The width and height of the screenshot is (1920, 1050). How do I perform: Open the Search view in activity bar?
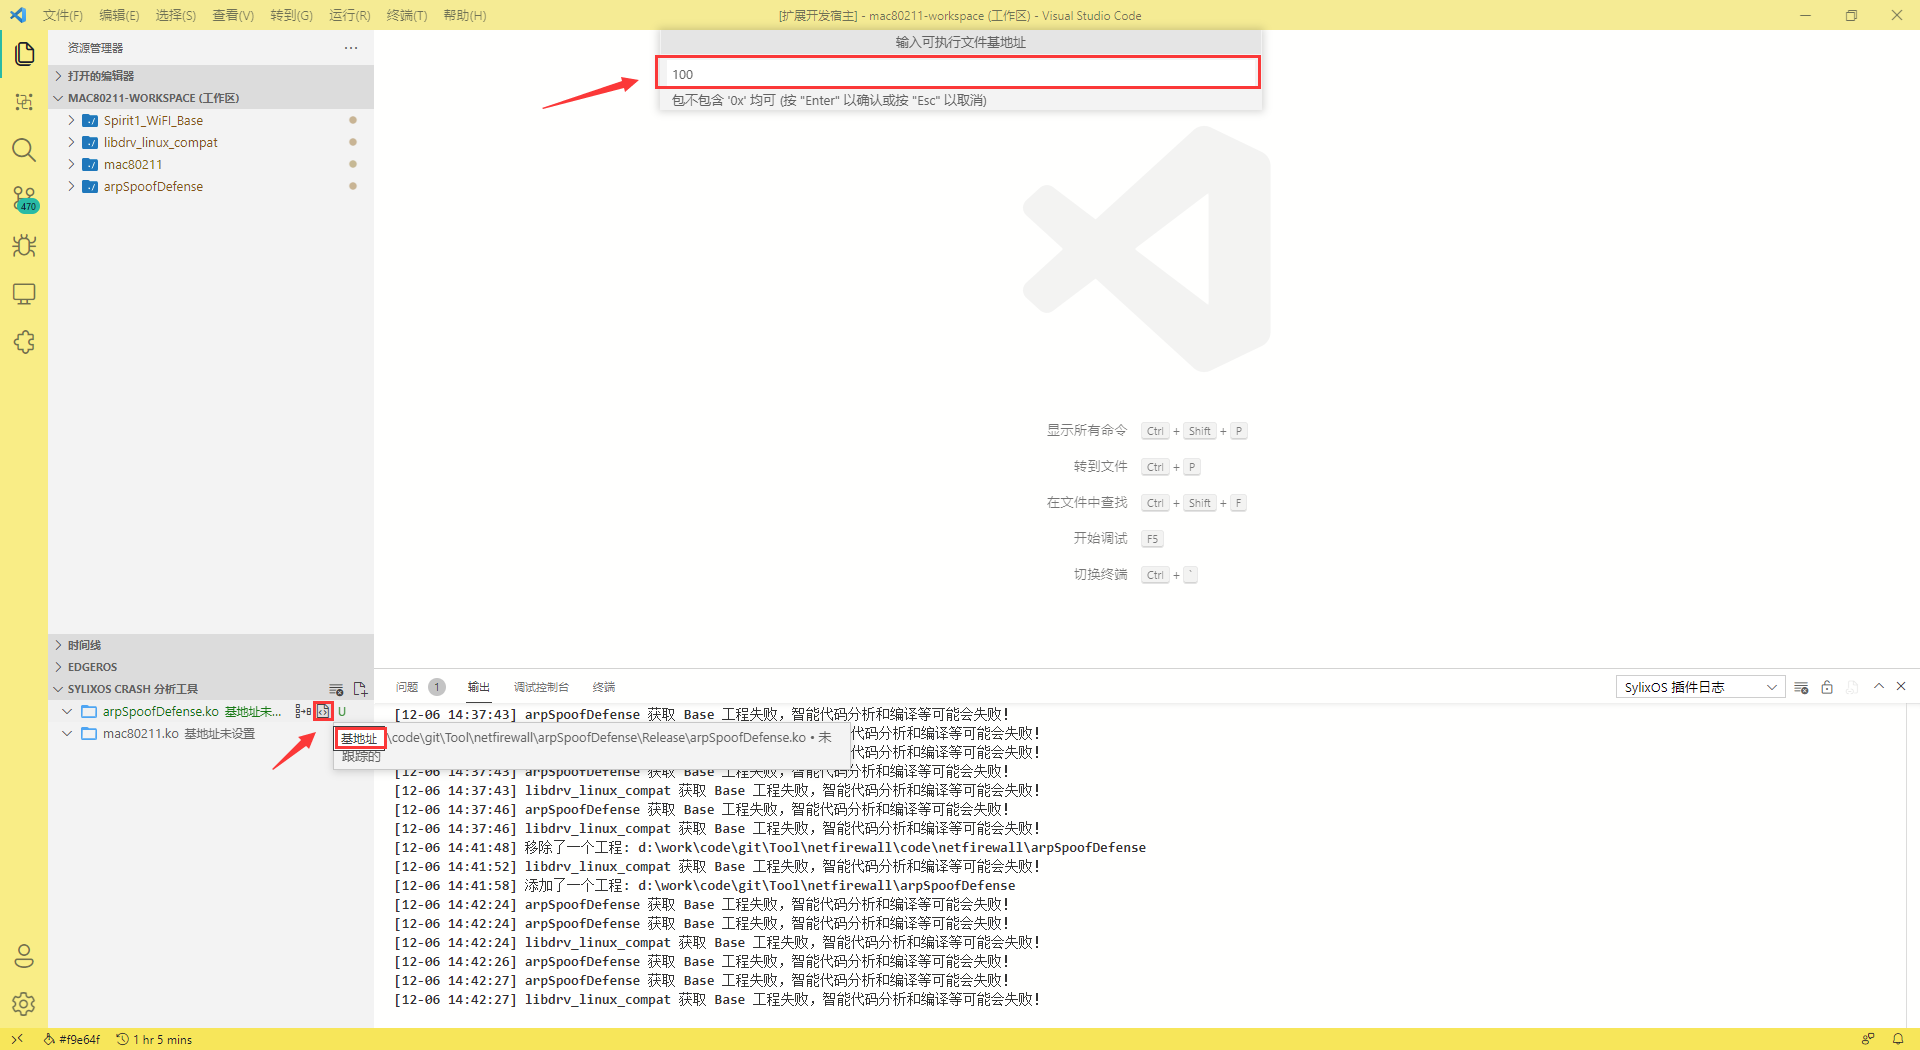pos(24,150)
